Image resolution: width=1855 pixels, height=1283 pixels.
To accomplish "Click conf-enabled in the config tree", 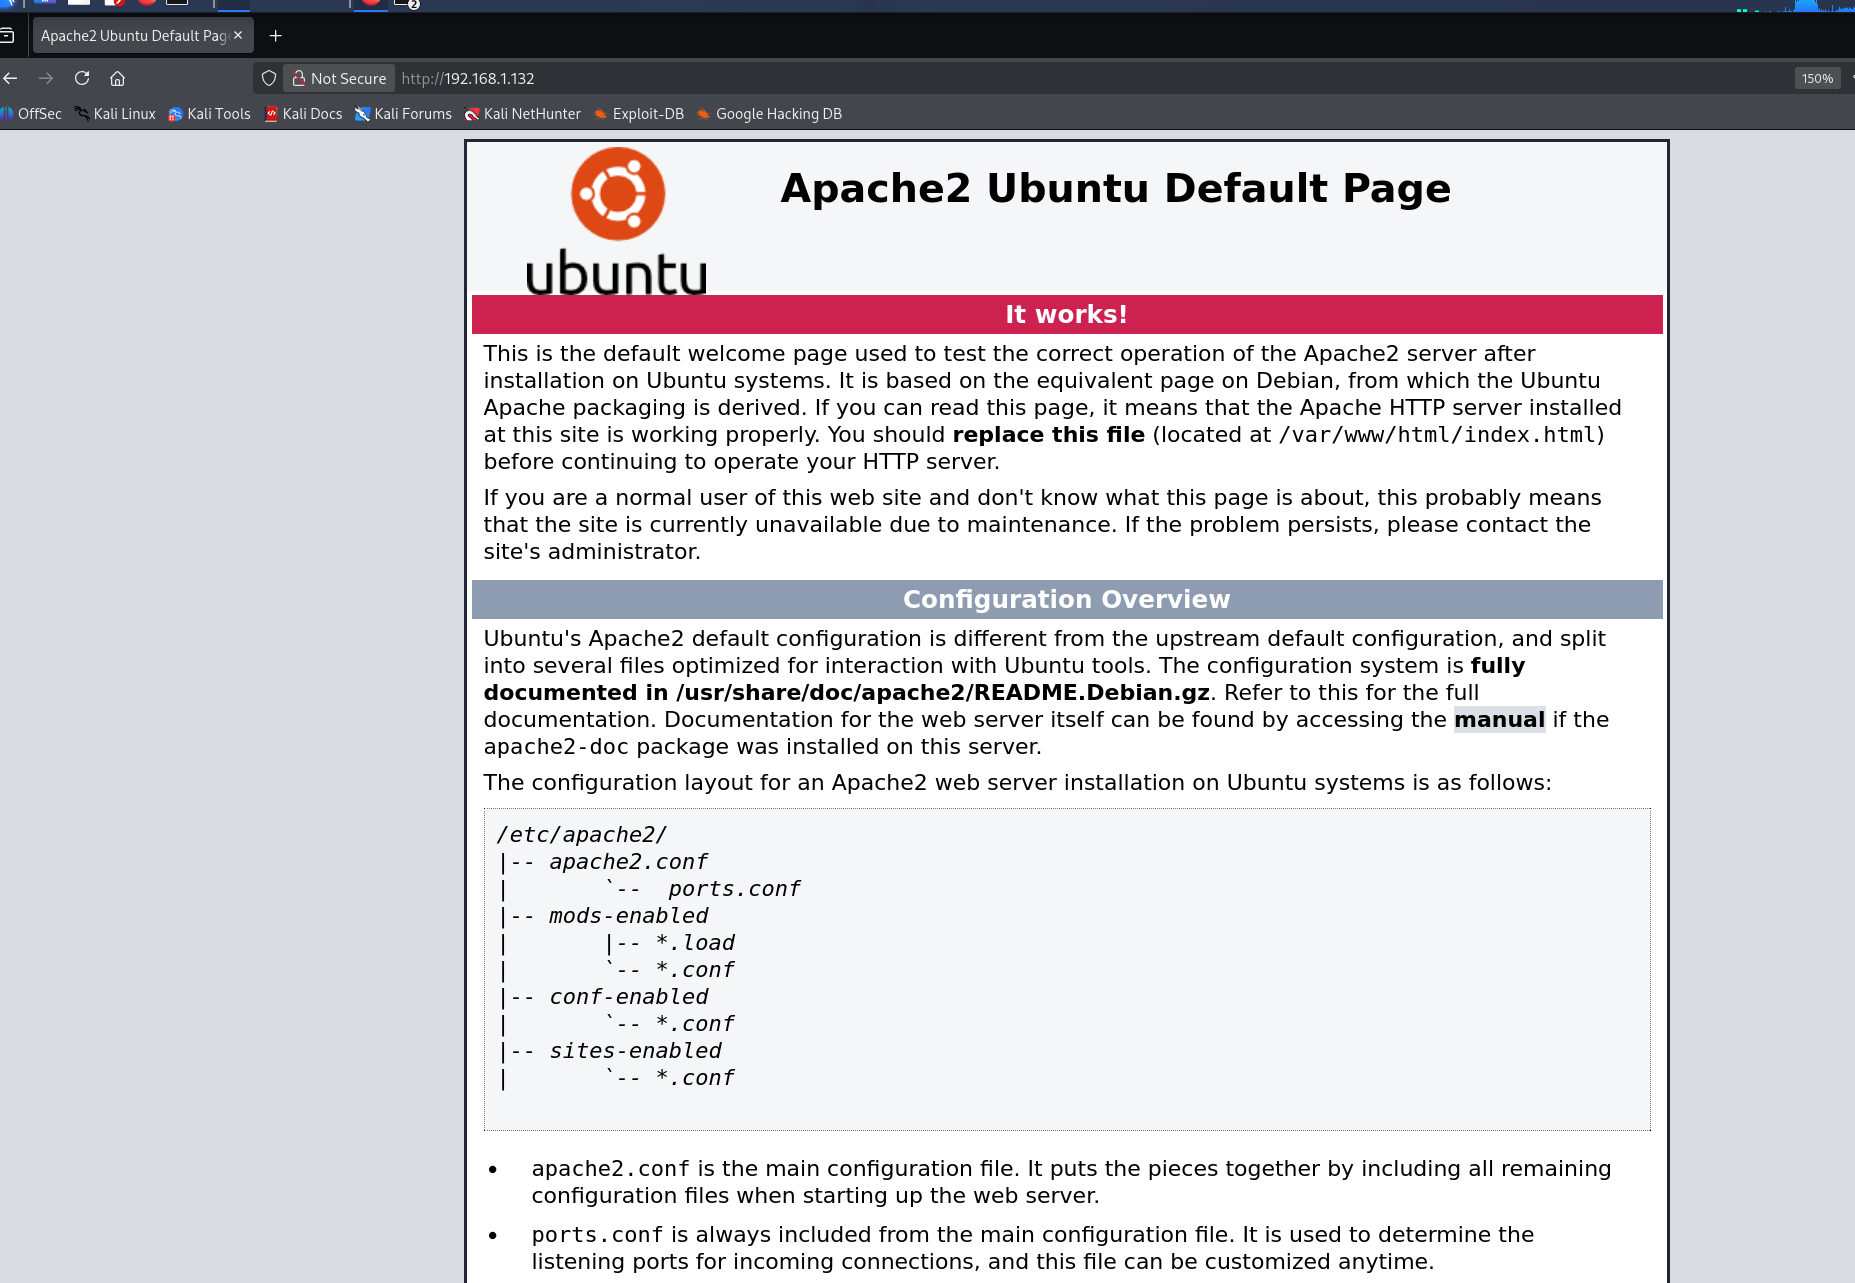I will click(628, 997).
